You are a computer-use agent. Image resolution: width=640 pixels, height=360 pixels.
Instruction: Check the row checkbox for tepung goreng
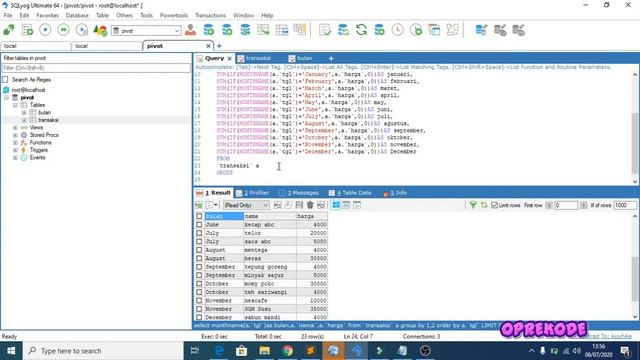pos(199,267)
